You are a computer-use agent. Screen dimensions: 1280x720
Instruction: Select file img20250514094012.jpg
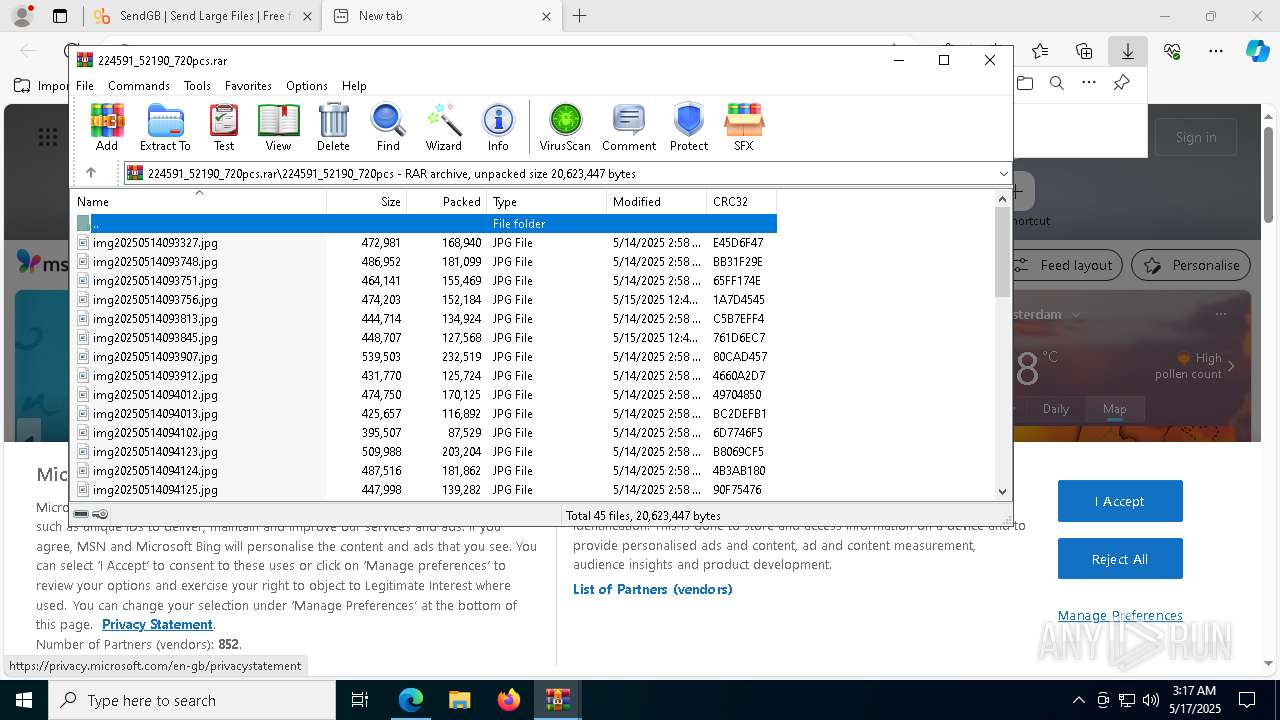(x=425, y=395)
